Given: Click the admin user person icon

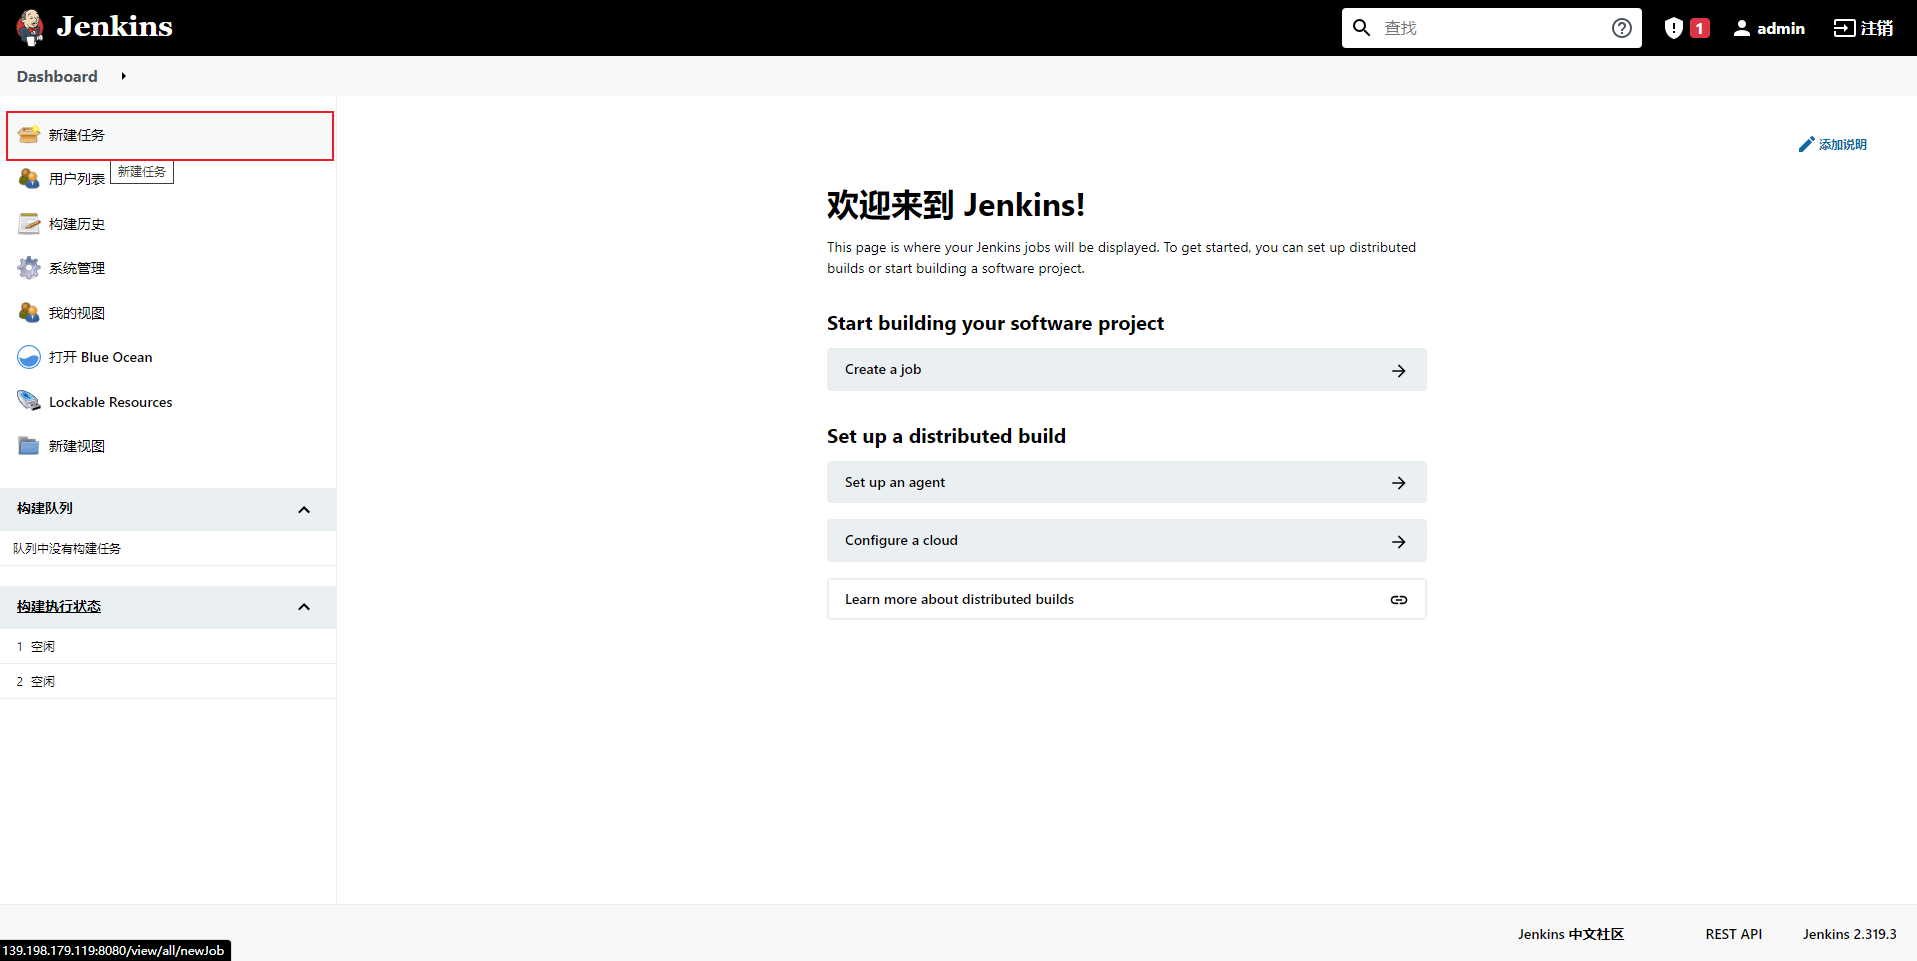Looking at the screenshot, I should click(x=1742, y=28).
